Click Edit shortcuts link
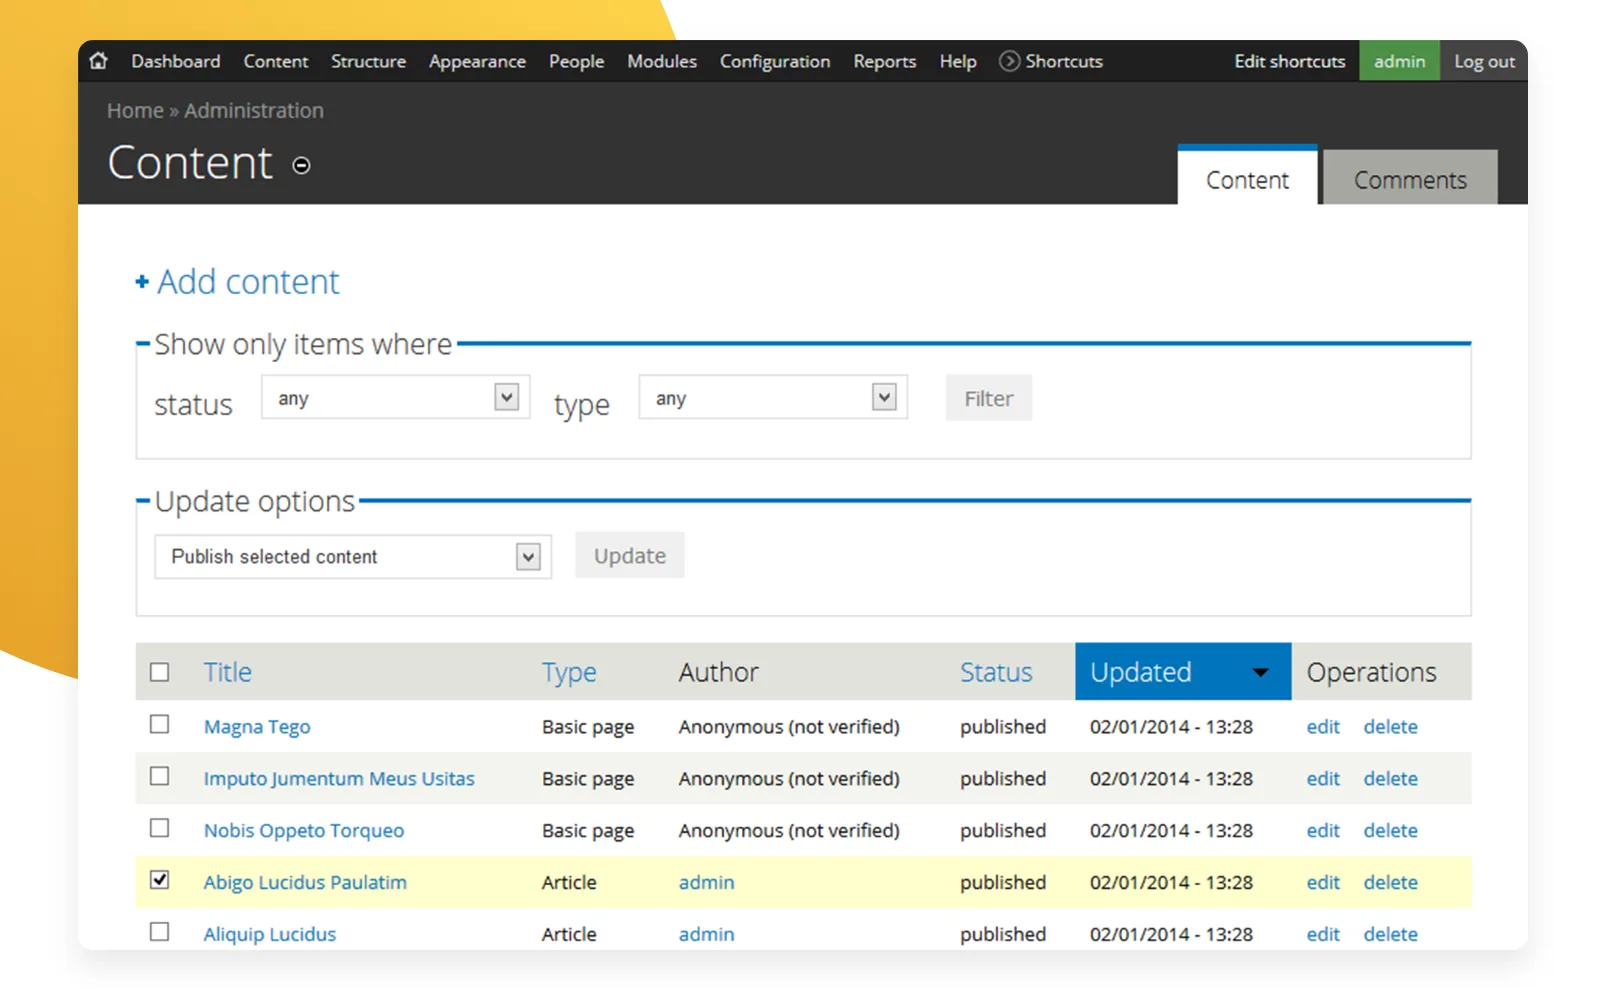 (x=1290, y=61)
